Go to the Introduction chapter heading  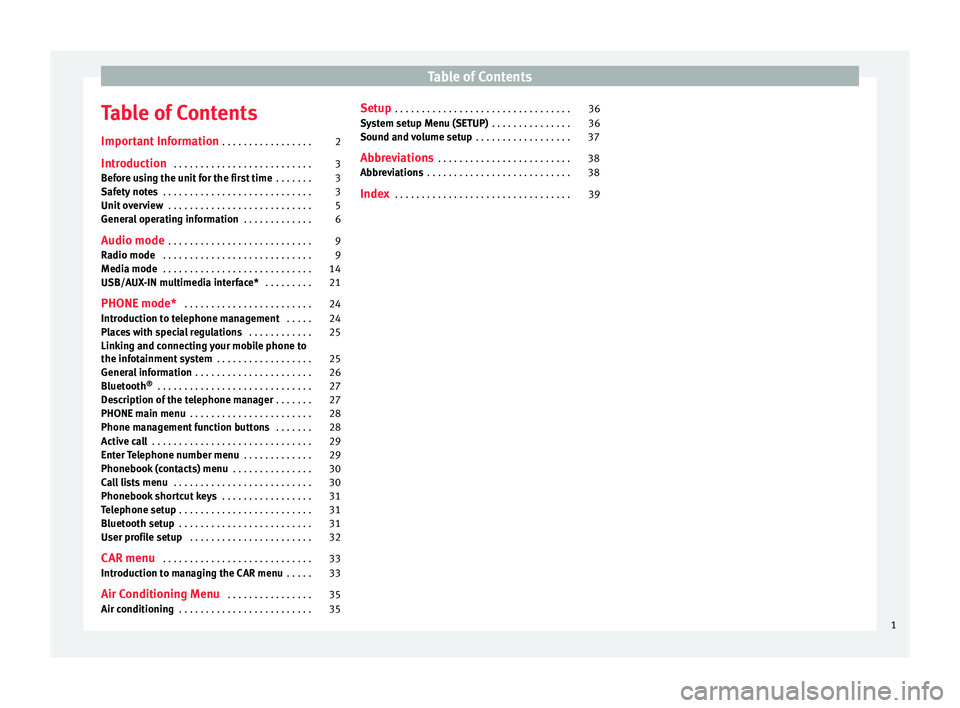point(134,164)
